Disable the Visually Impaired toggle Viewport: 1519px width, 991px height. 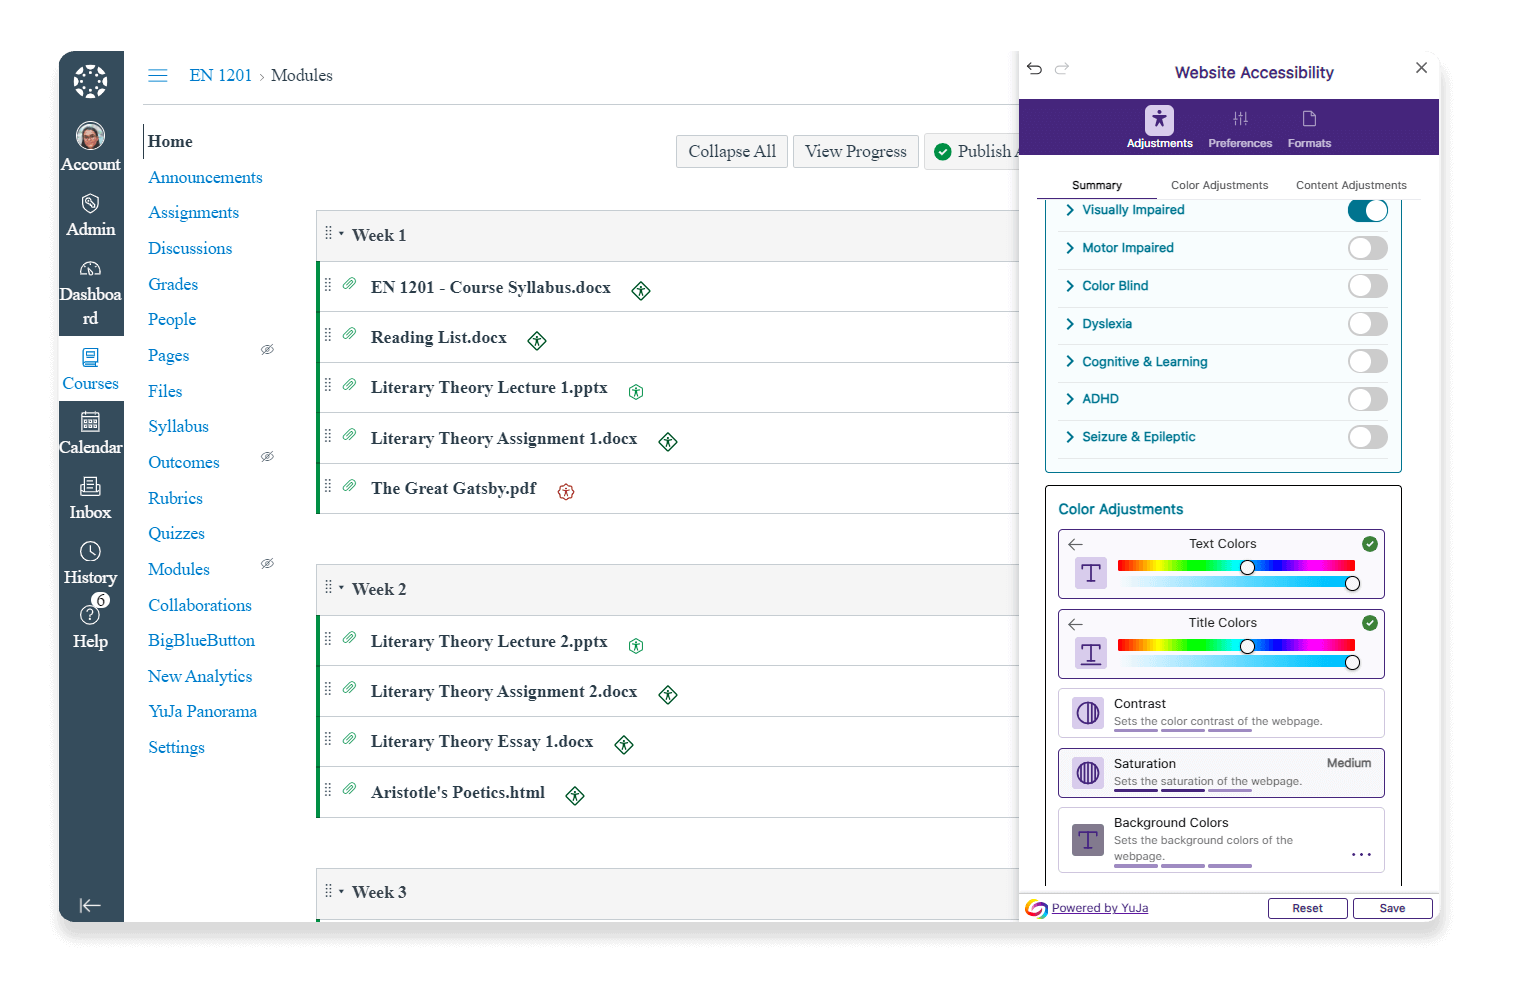click(1367, 211)
